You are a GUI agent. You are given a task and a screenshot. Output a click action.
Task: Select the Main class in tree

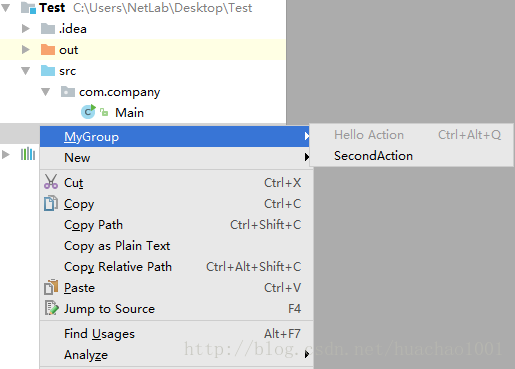129,113
